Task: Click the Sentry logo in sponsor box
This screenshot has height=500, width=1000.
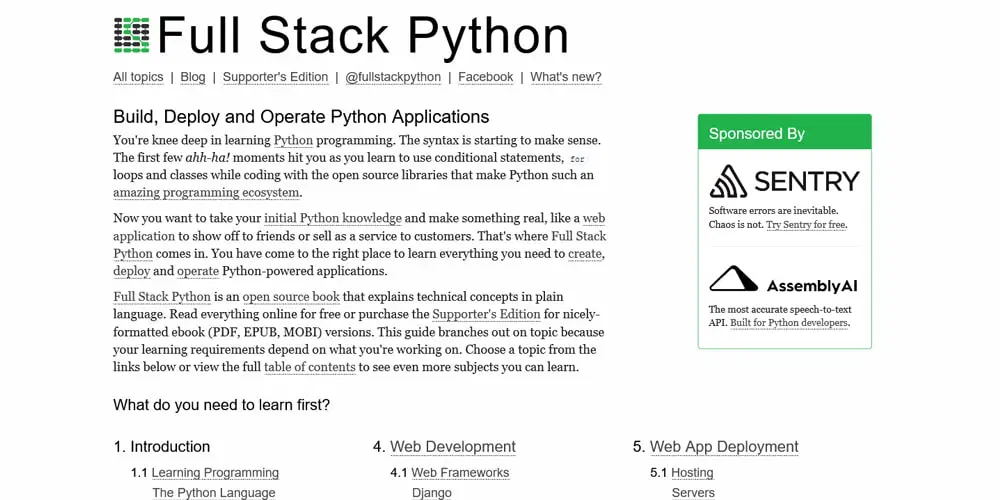Action: [x=784, y=181]
